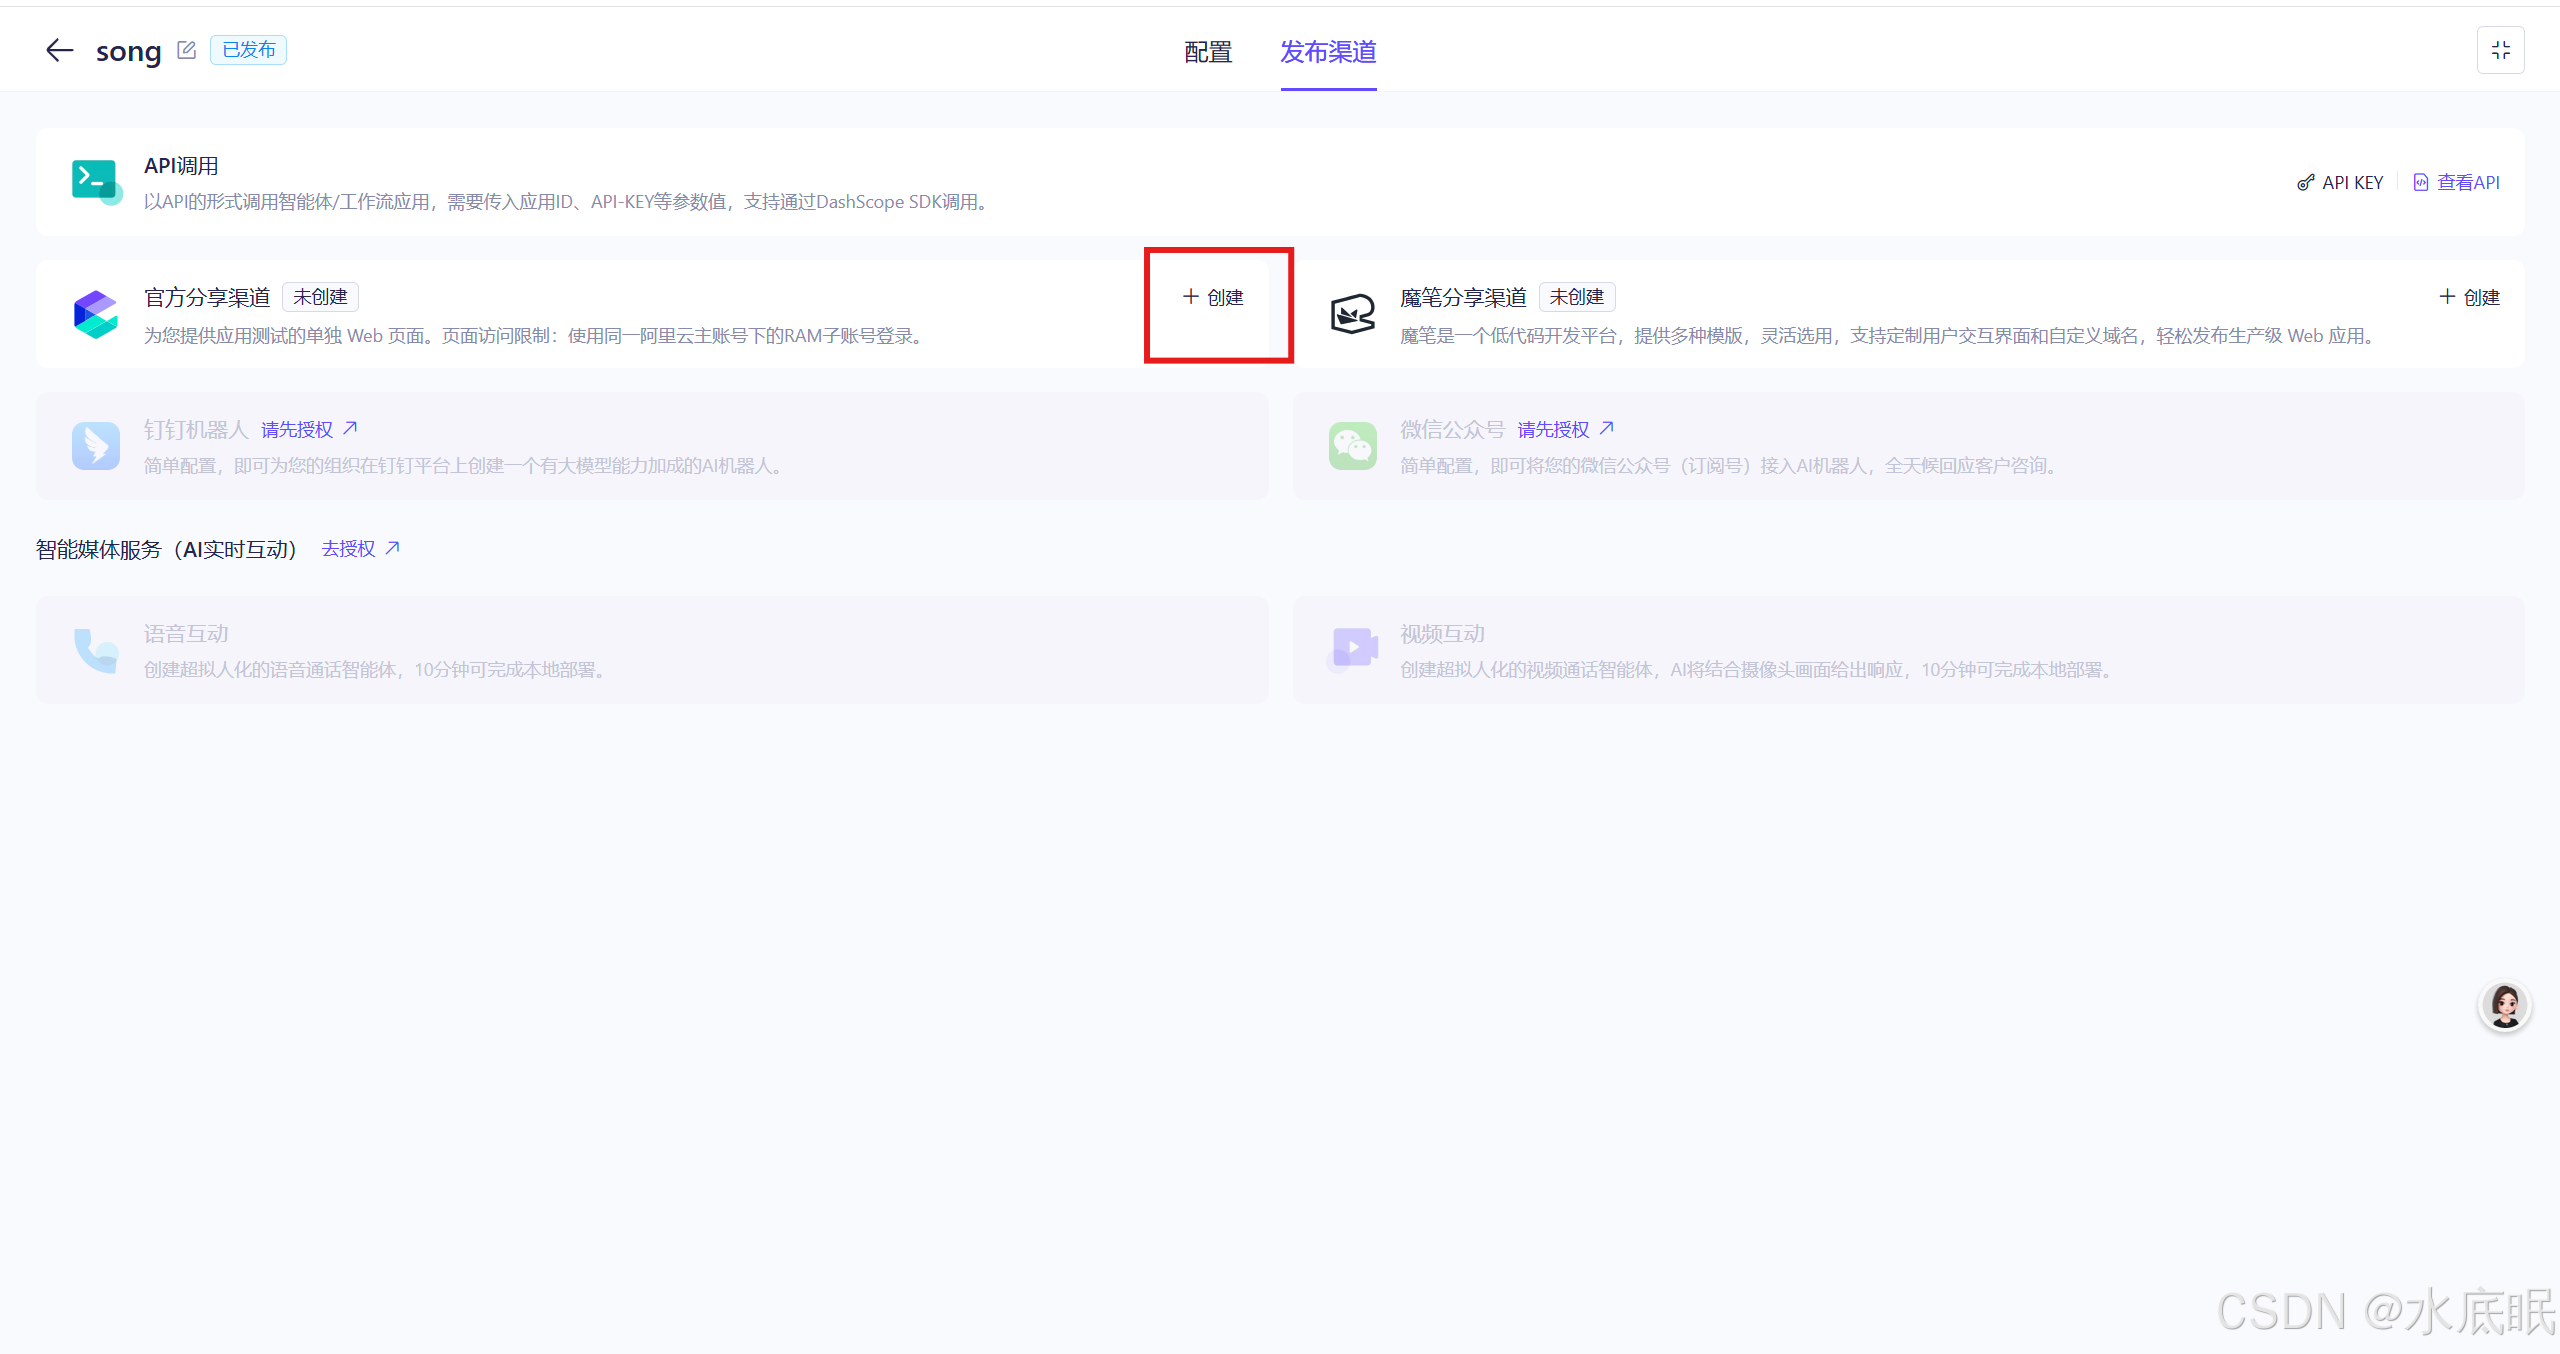
Task: Switch to the 配置 tab
Action: [1208, 52]
